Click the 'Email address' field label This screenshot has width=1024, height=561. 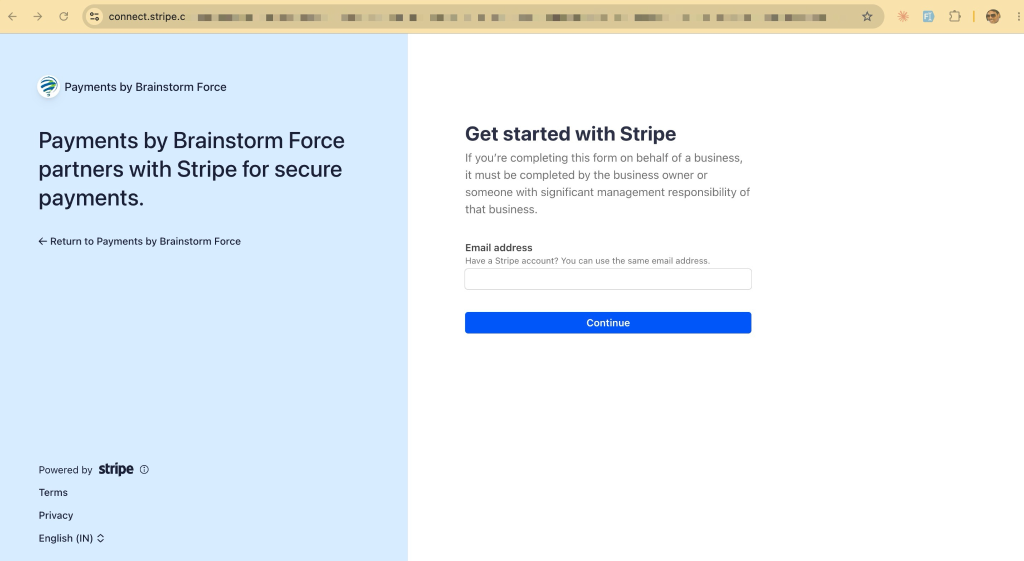(499, 248)
